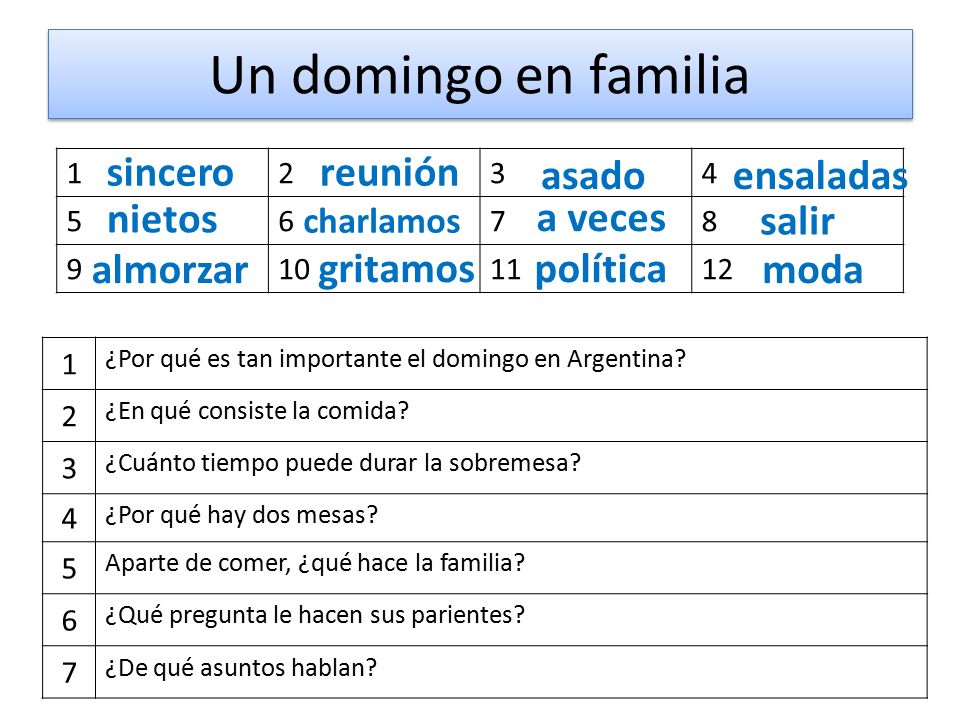Select the word 'reunión' in cell 2
This screenshot has height=720, width=960.
coord(389,173)
